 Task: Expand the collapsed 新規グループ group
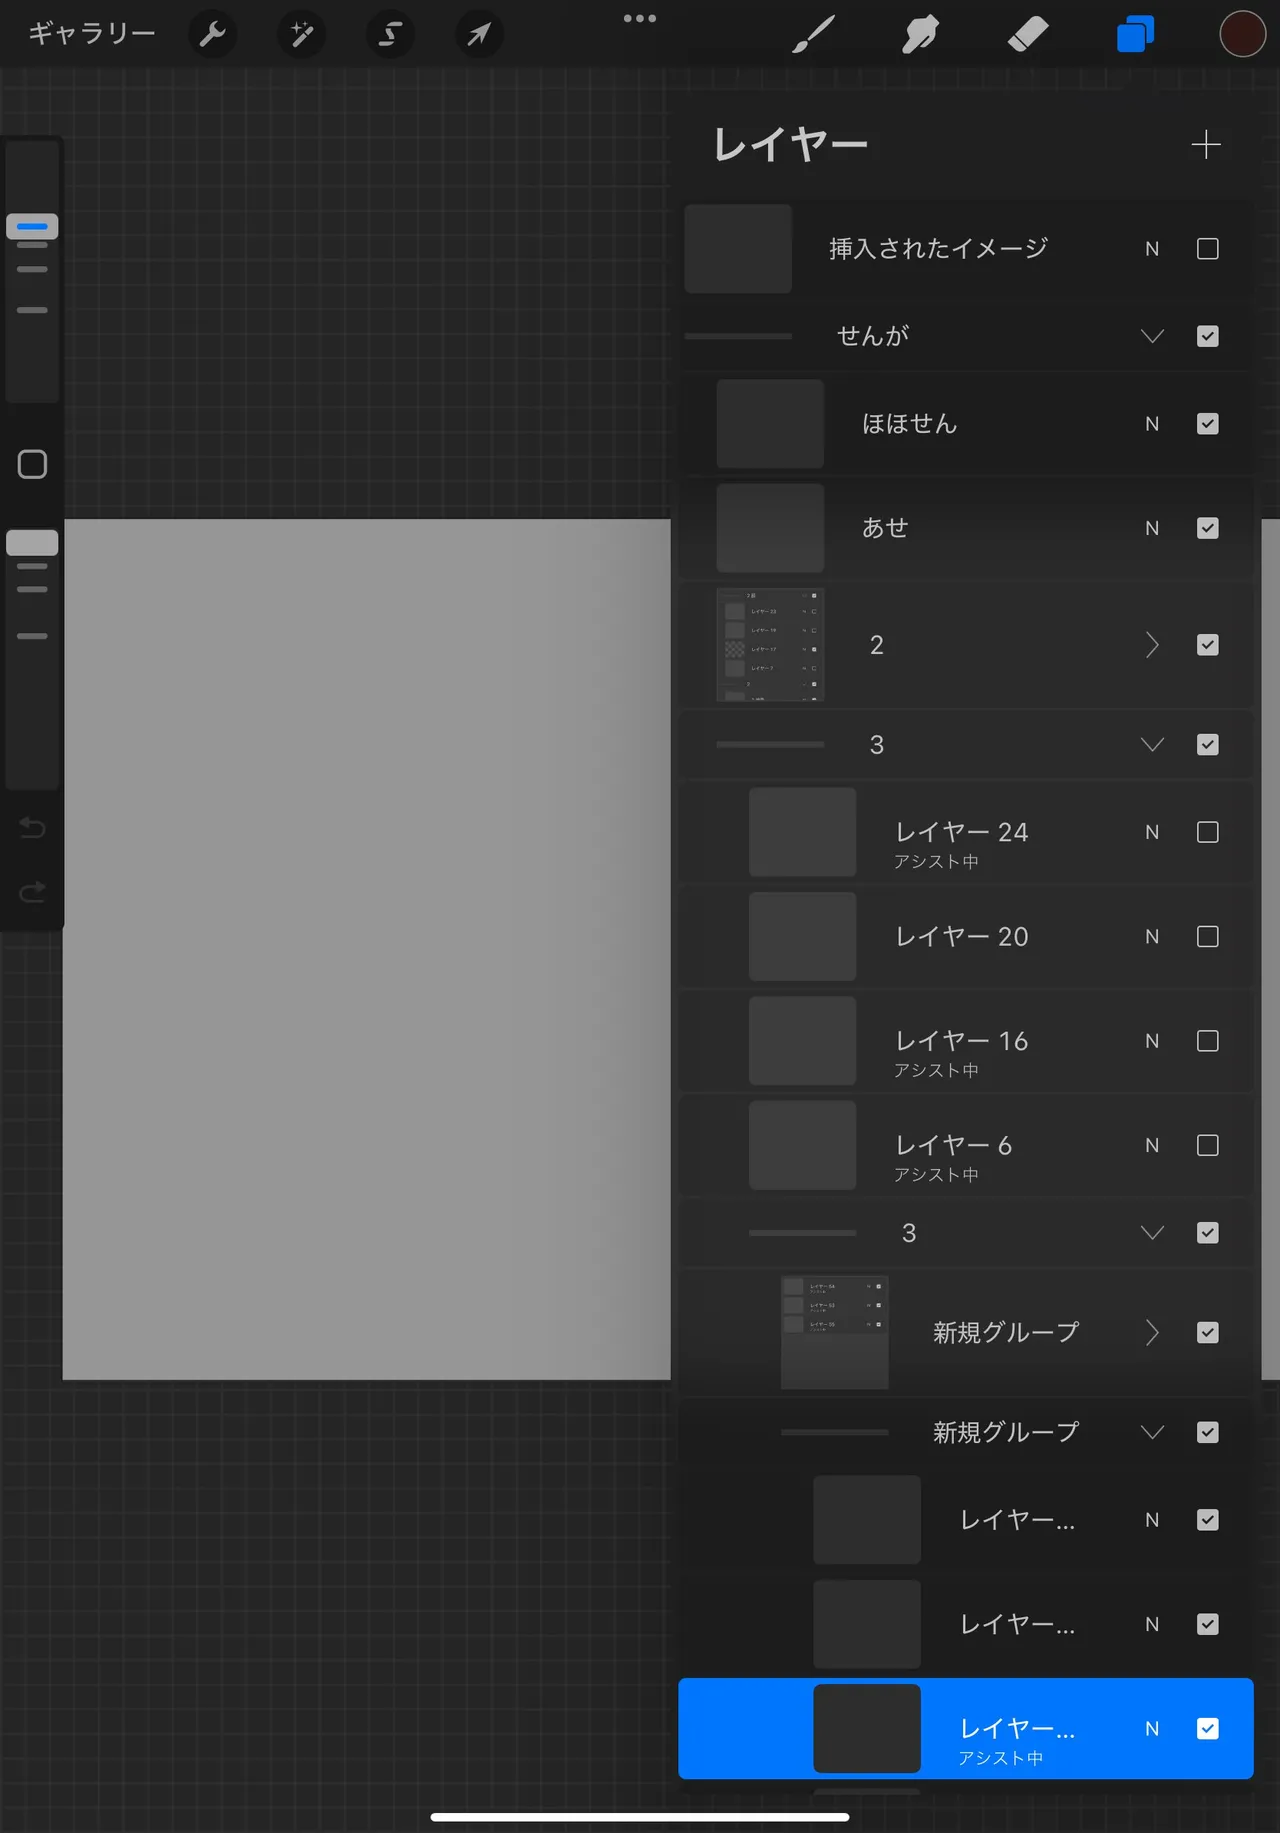1152,1332
